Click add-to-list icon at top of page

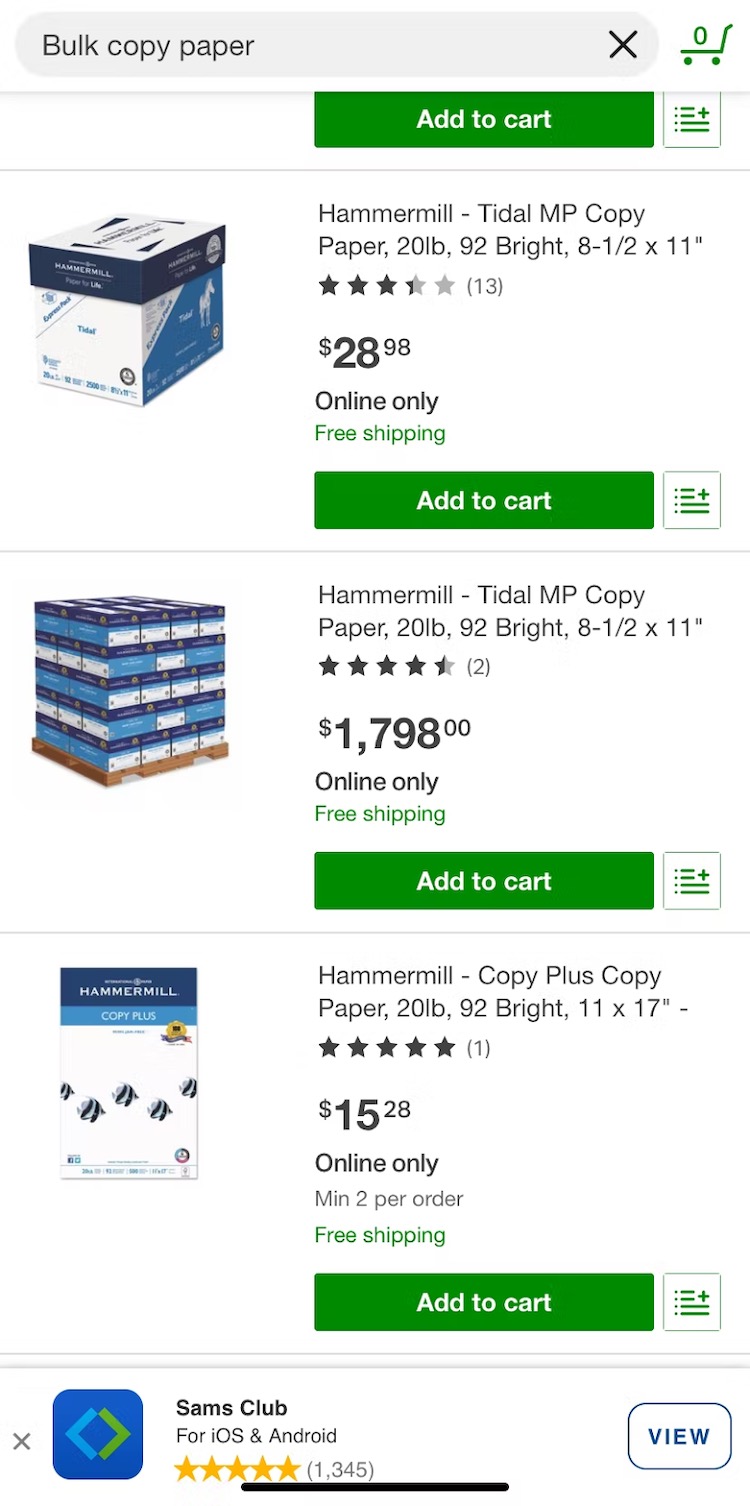tap(692, 119)
